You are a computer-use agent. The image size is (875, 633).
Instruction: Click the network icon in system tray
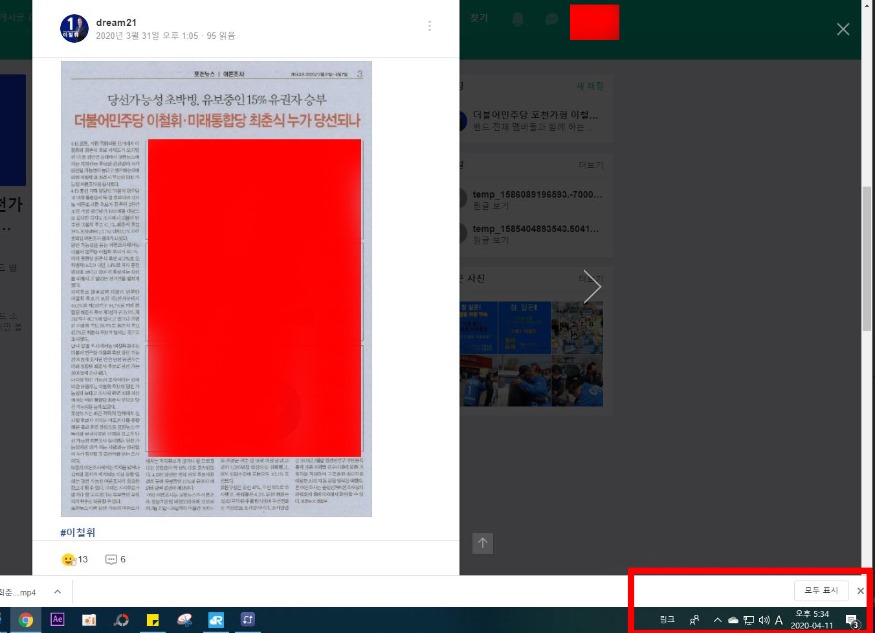749,620
